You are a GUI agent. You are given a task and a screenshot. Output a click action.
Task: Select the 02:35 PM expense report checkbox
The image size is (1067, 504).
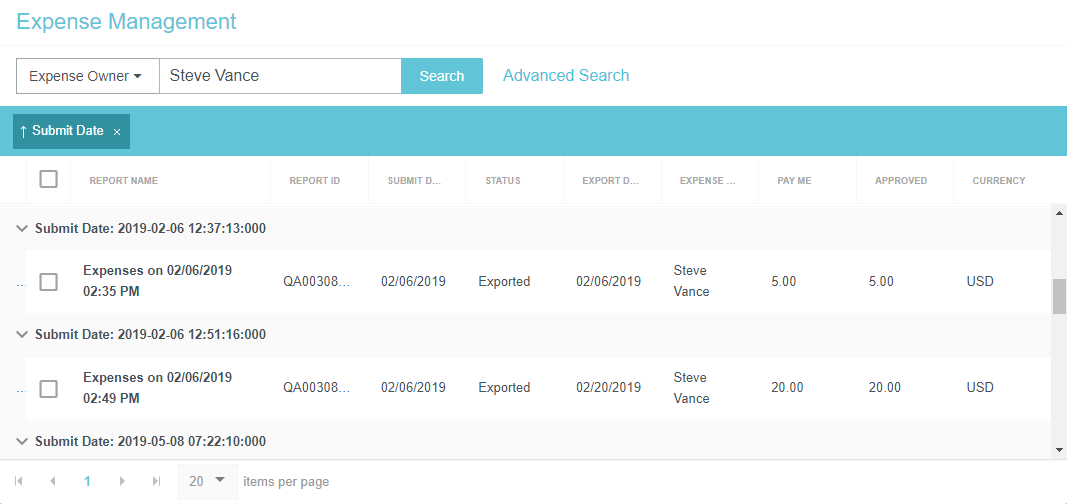tap(48, 282)
